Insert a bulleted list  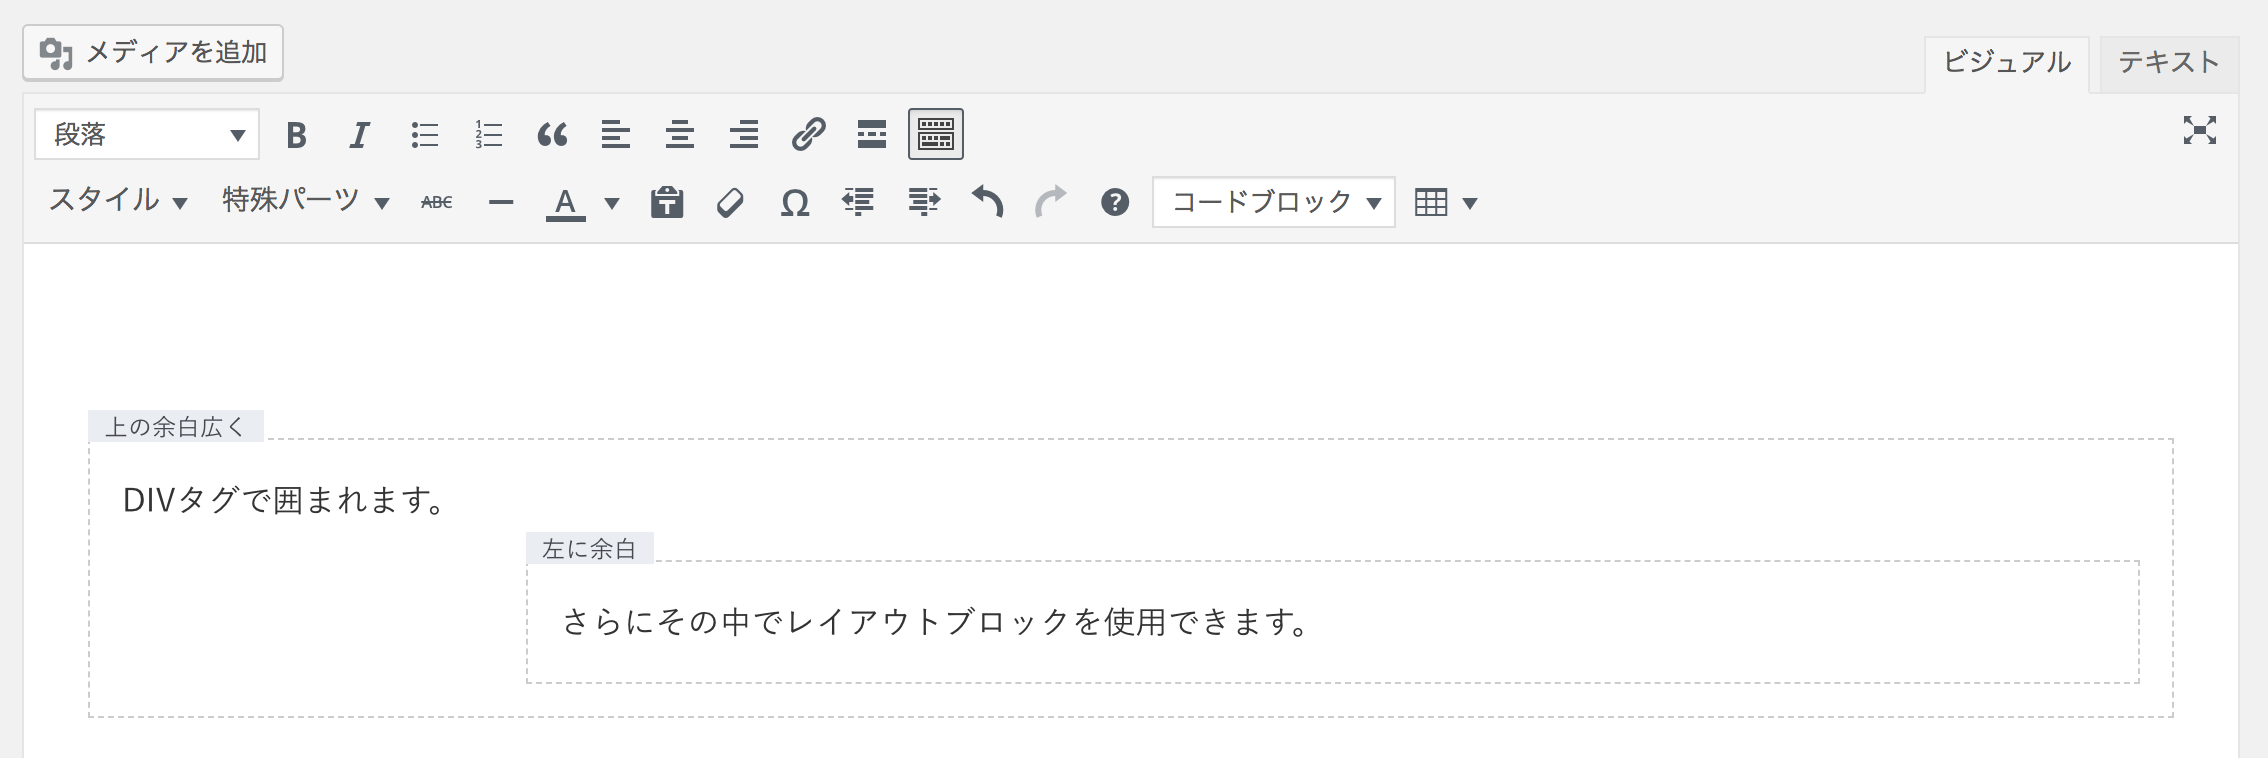(x=424, y=134)
